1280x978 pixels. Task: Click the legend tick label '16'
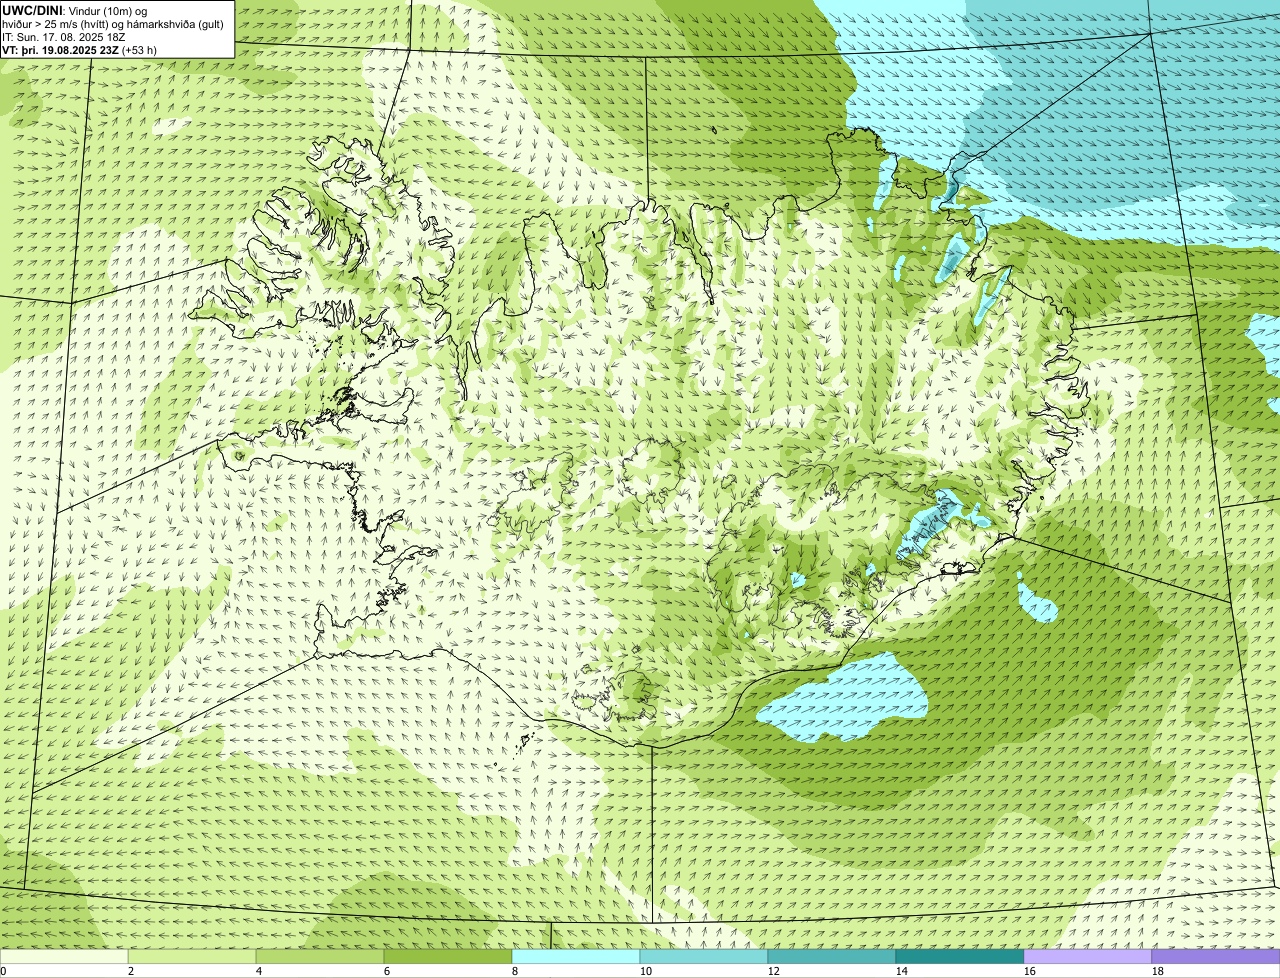click(x=1030, y=971)
